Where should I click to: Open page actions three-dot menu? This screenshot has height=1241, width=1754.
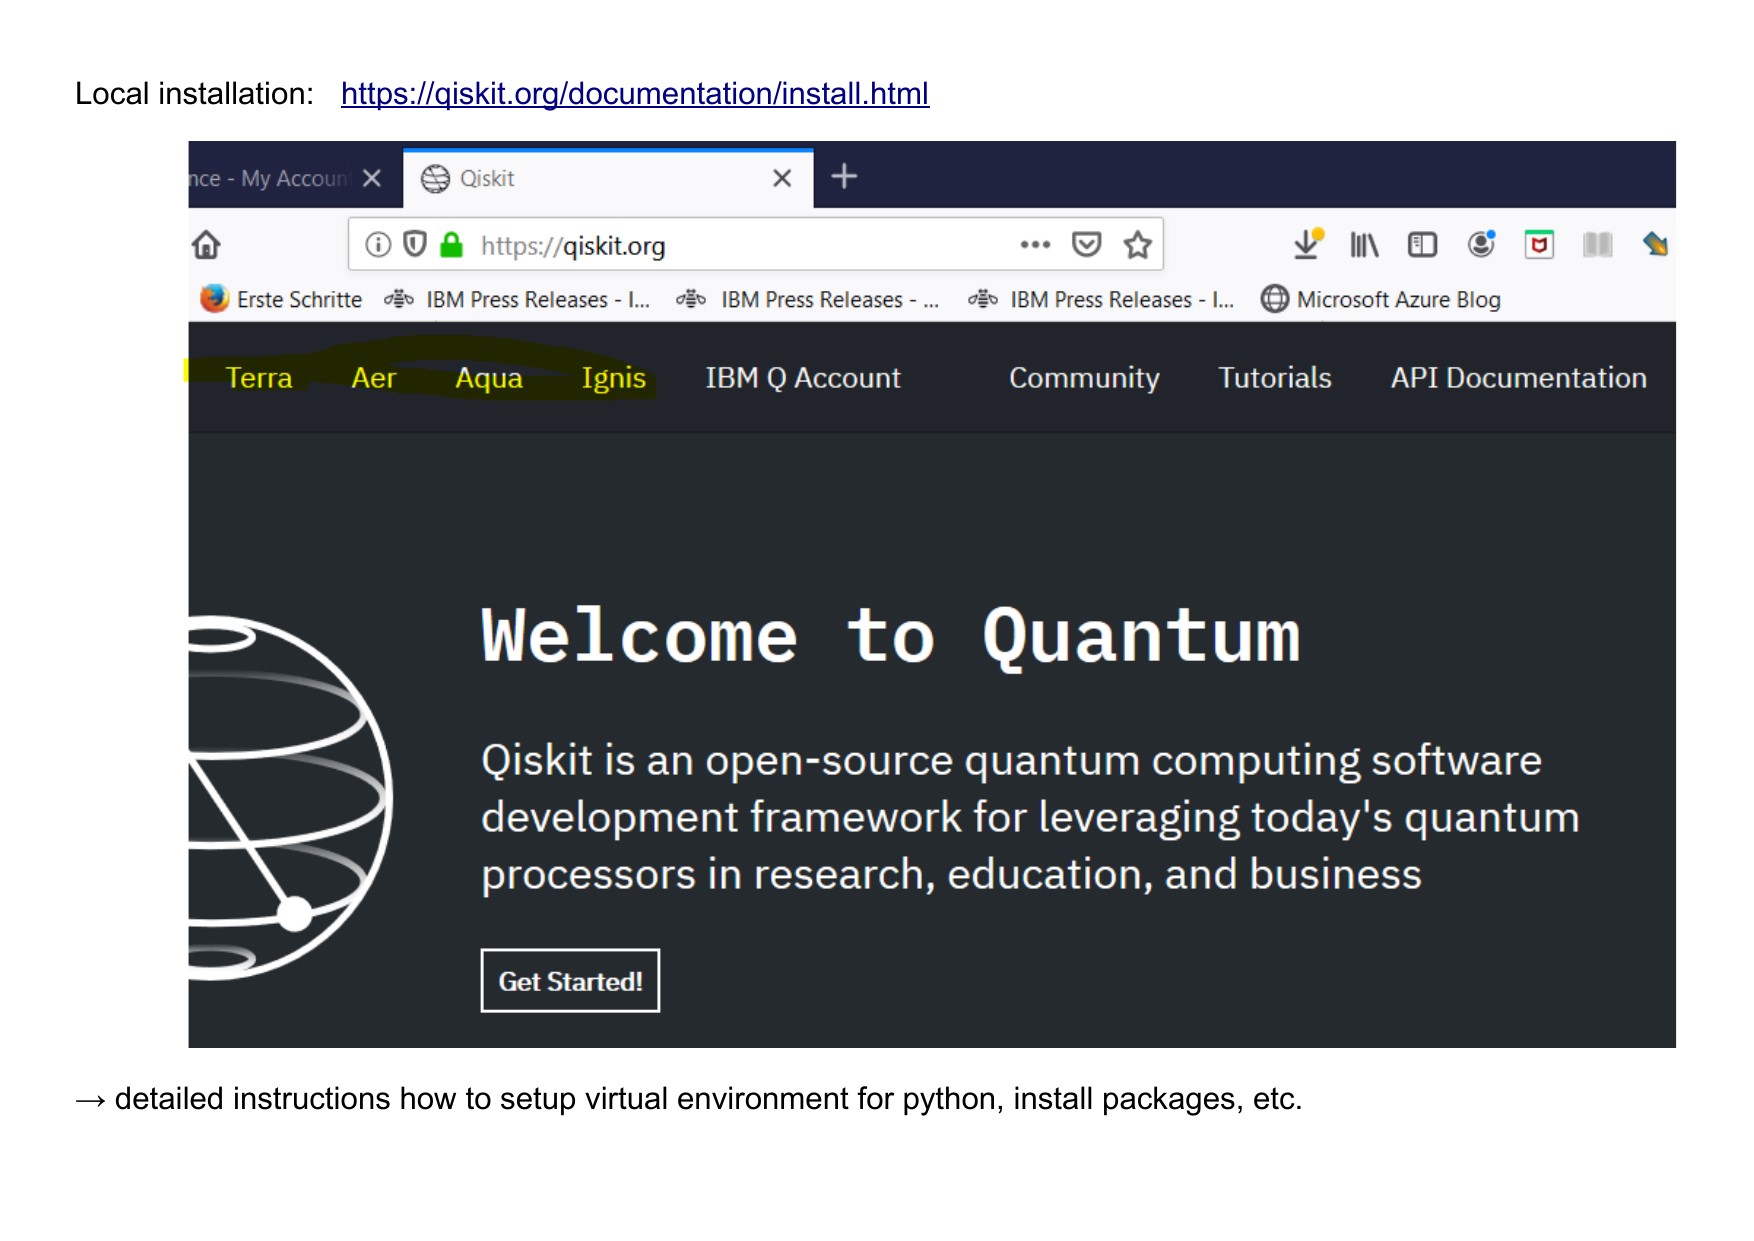[x=1035, y=245]
